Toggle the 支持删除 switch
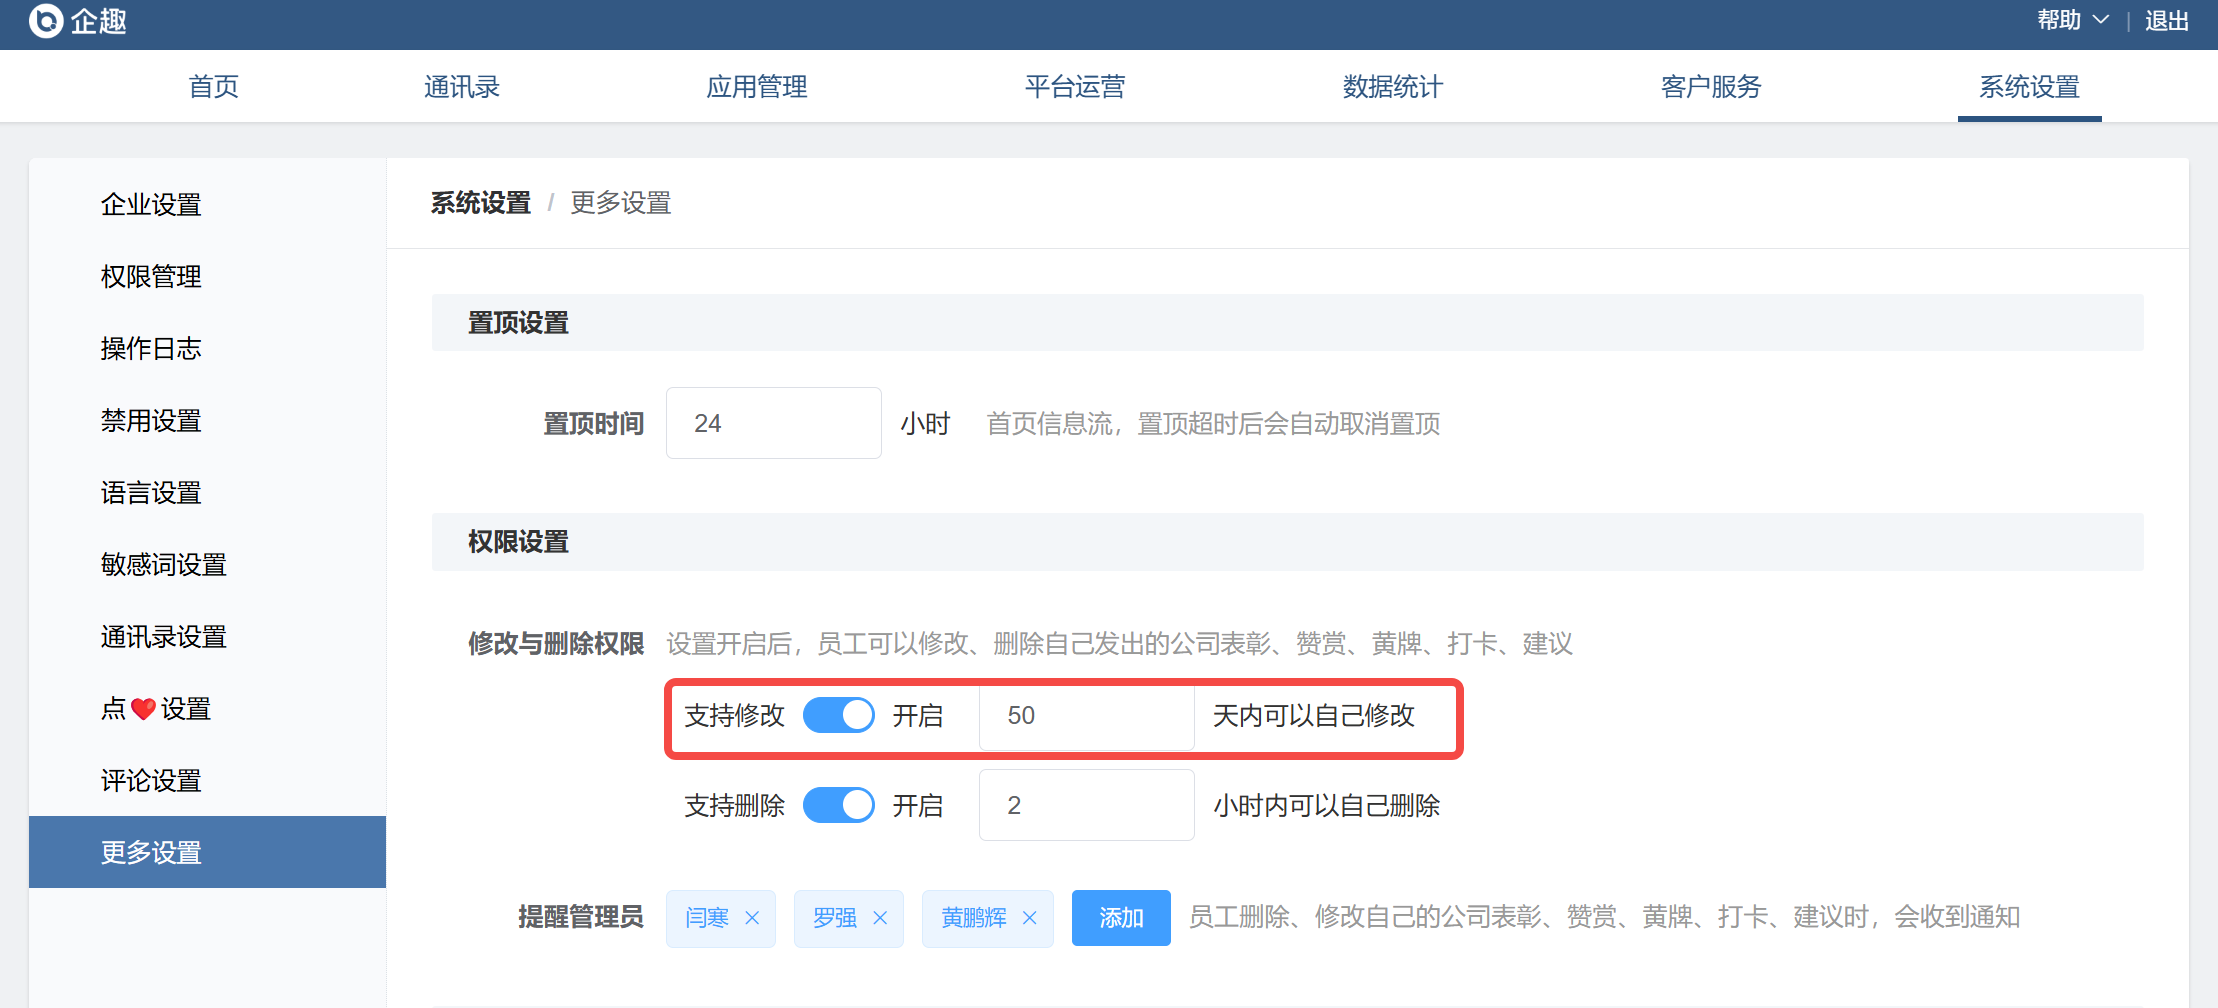This screenshot has width=2218, height=1008. click(838, 806)
